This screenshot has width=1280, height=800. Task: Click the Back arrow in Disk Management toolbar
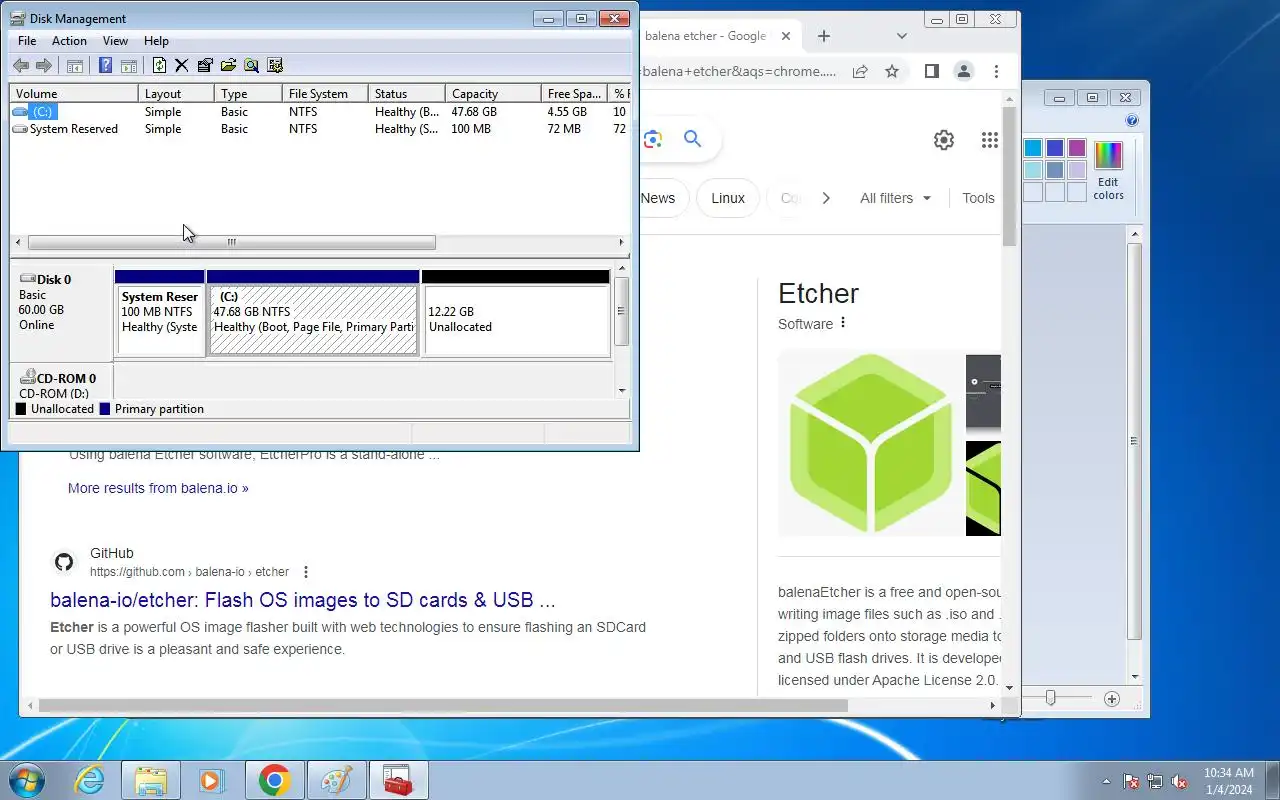pyautogui.click(x=20, y=66)
